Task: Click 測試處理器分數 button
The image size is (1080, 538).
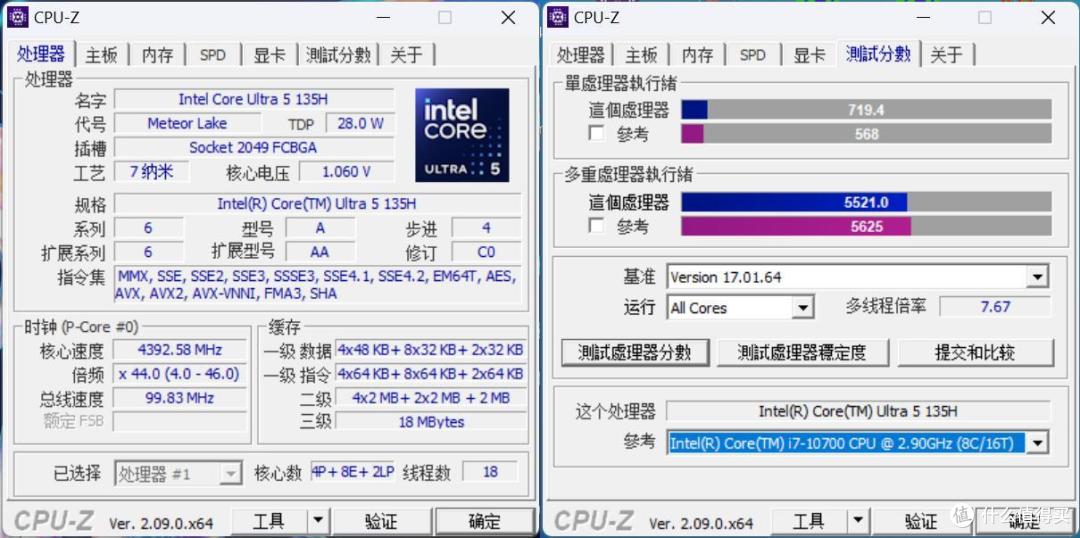Action: click(x=636, y=353)
